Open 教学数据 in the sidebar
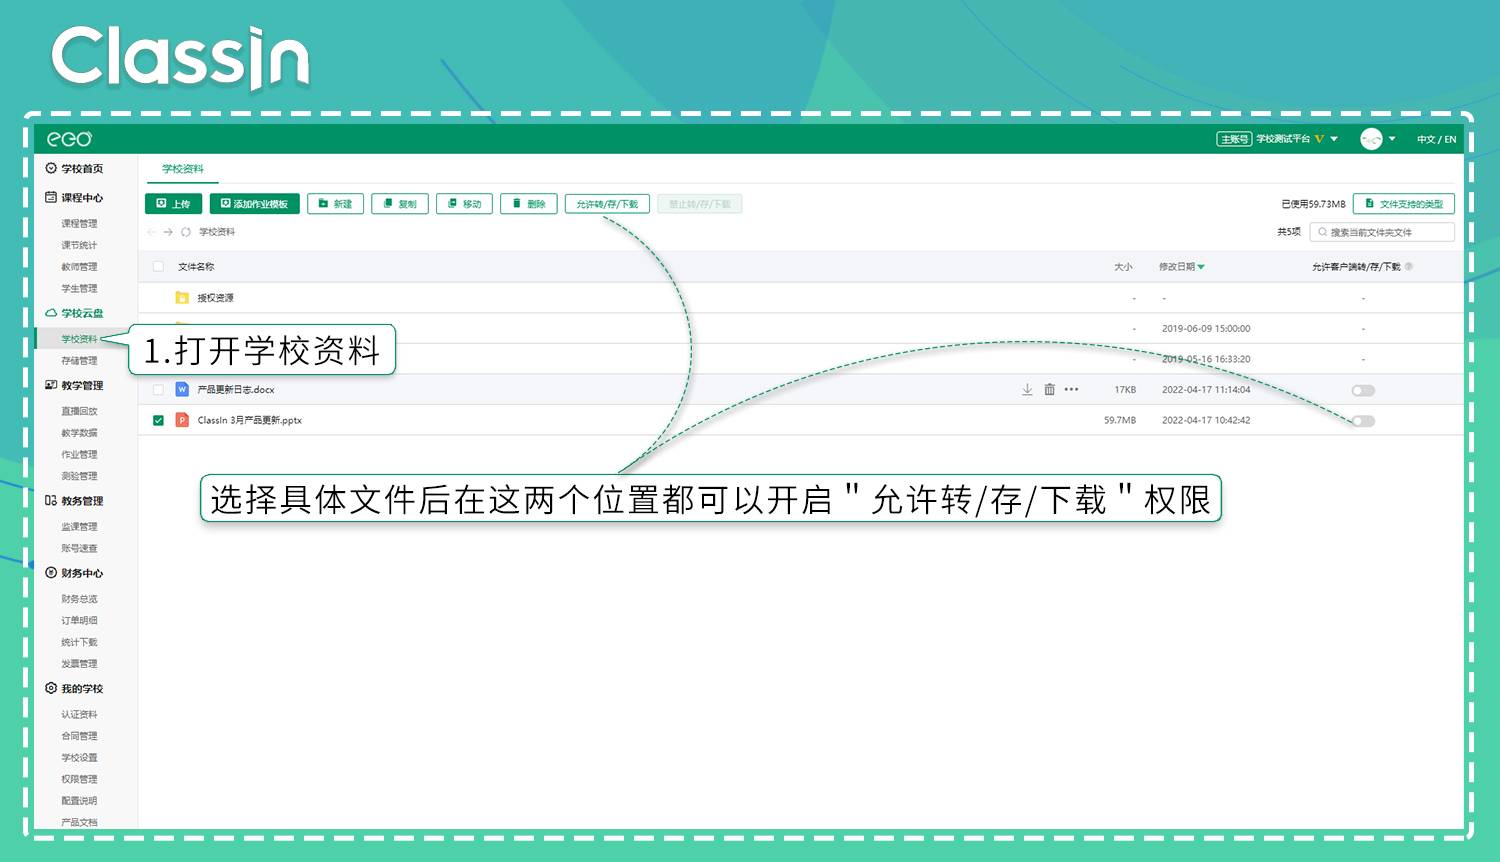 [79, 433]
